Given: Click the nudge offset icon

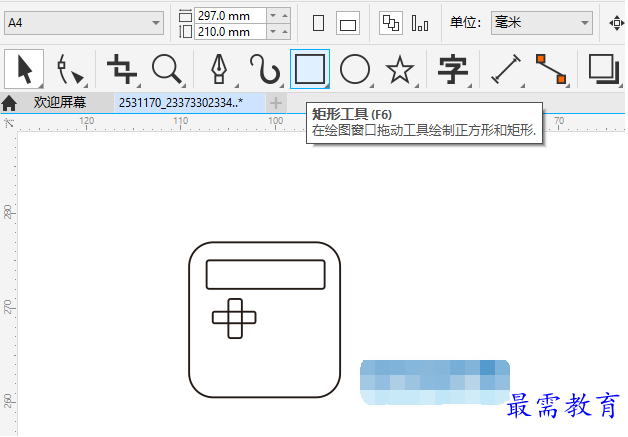Looking at the screenshot, I should [x=617, y=23].
